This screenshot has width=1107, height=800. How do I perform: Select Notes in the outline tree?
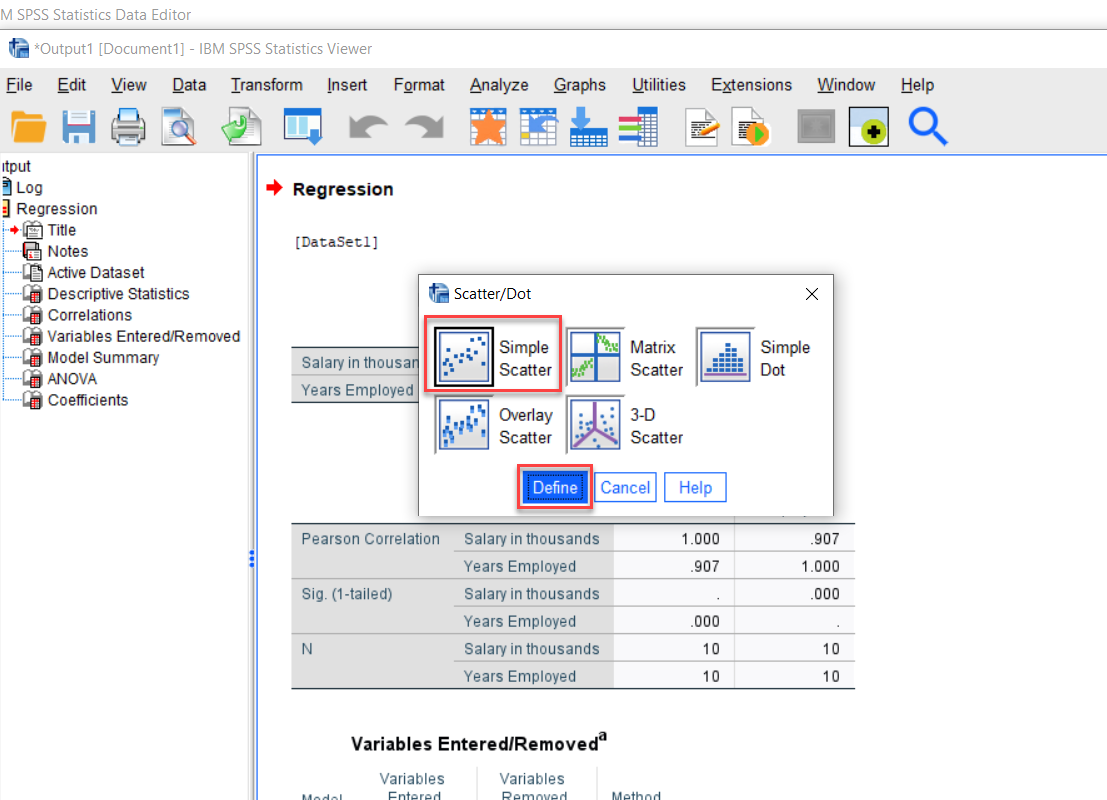coord(68,251)
